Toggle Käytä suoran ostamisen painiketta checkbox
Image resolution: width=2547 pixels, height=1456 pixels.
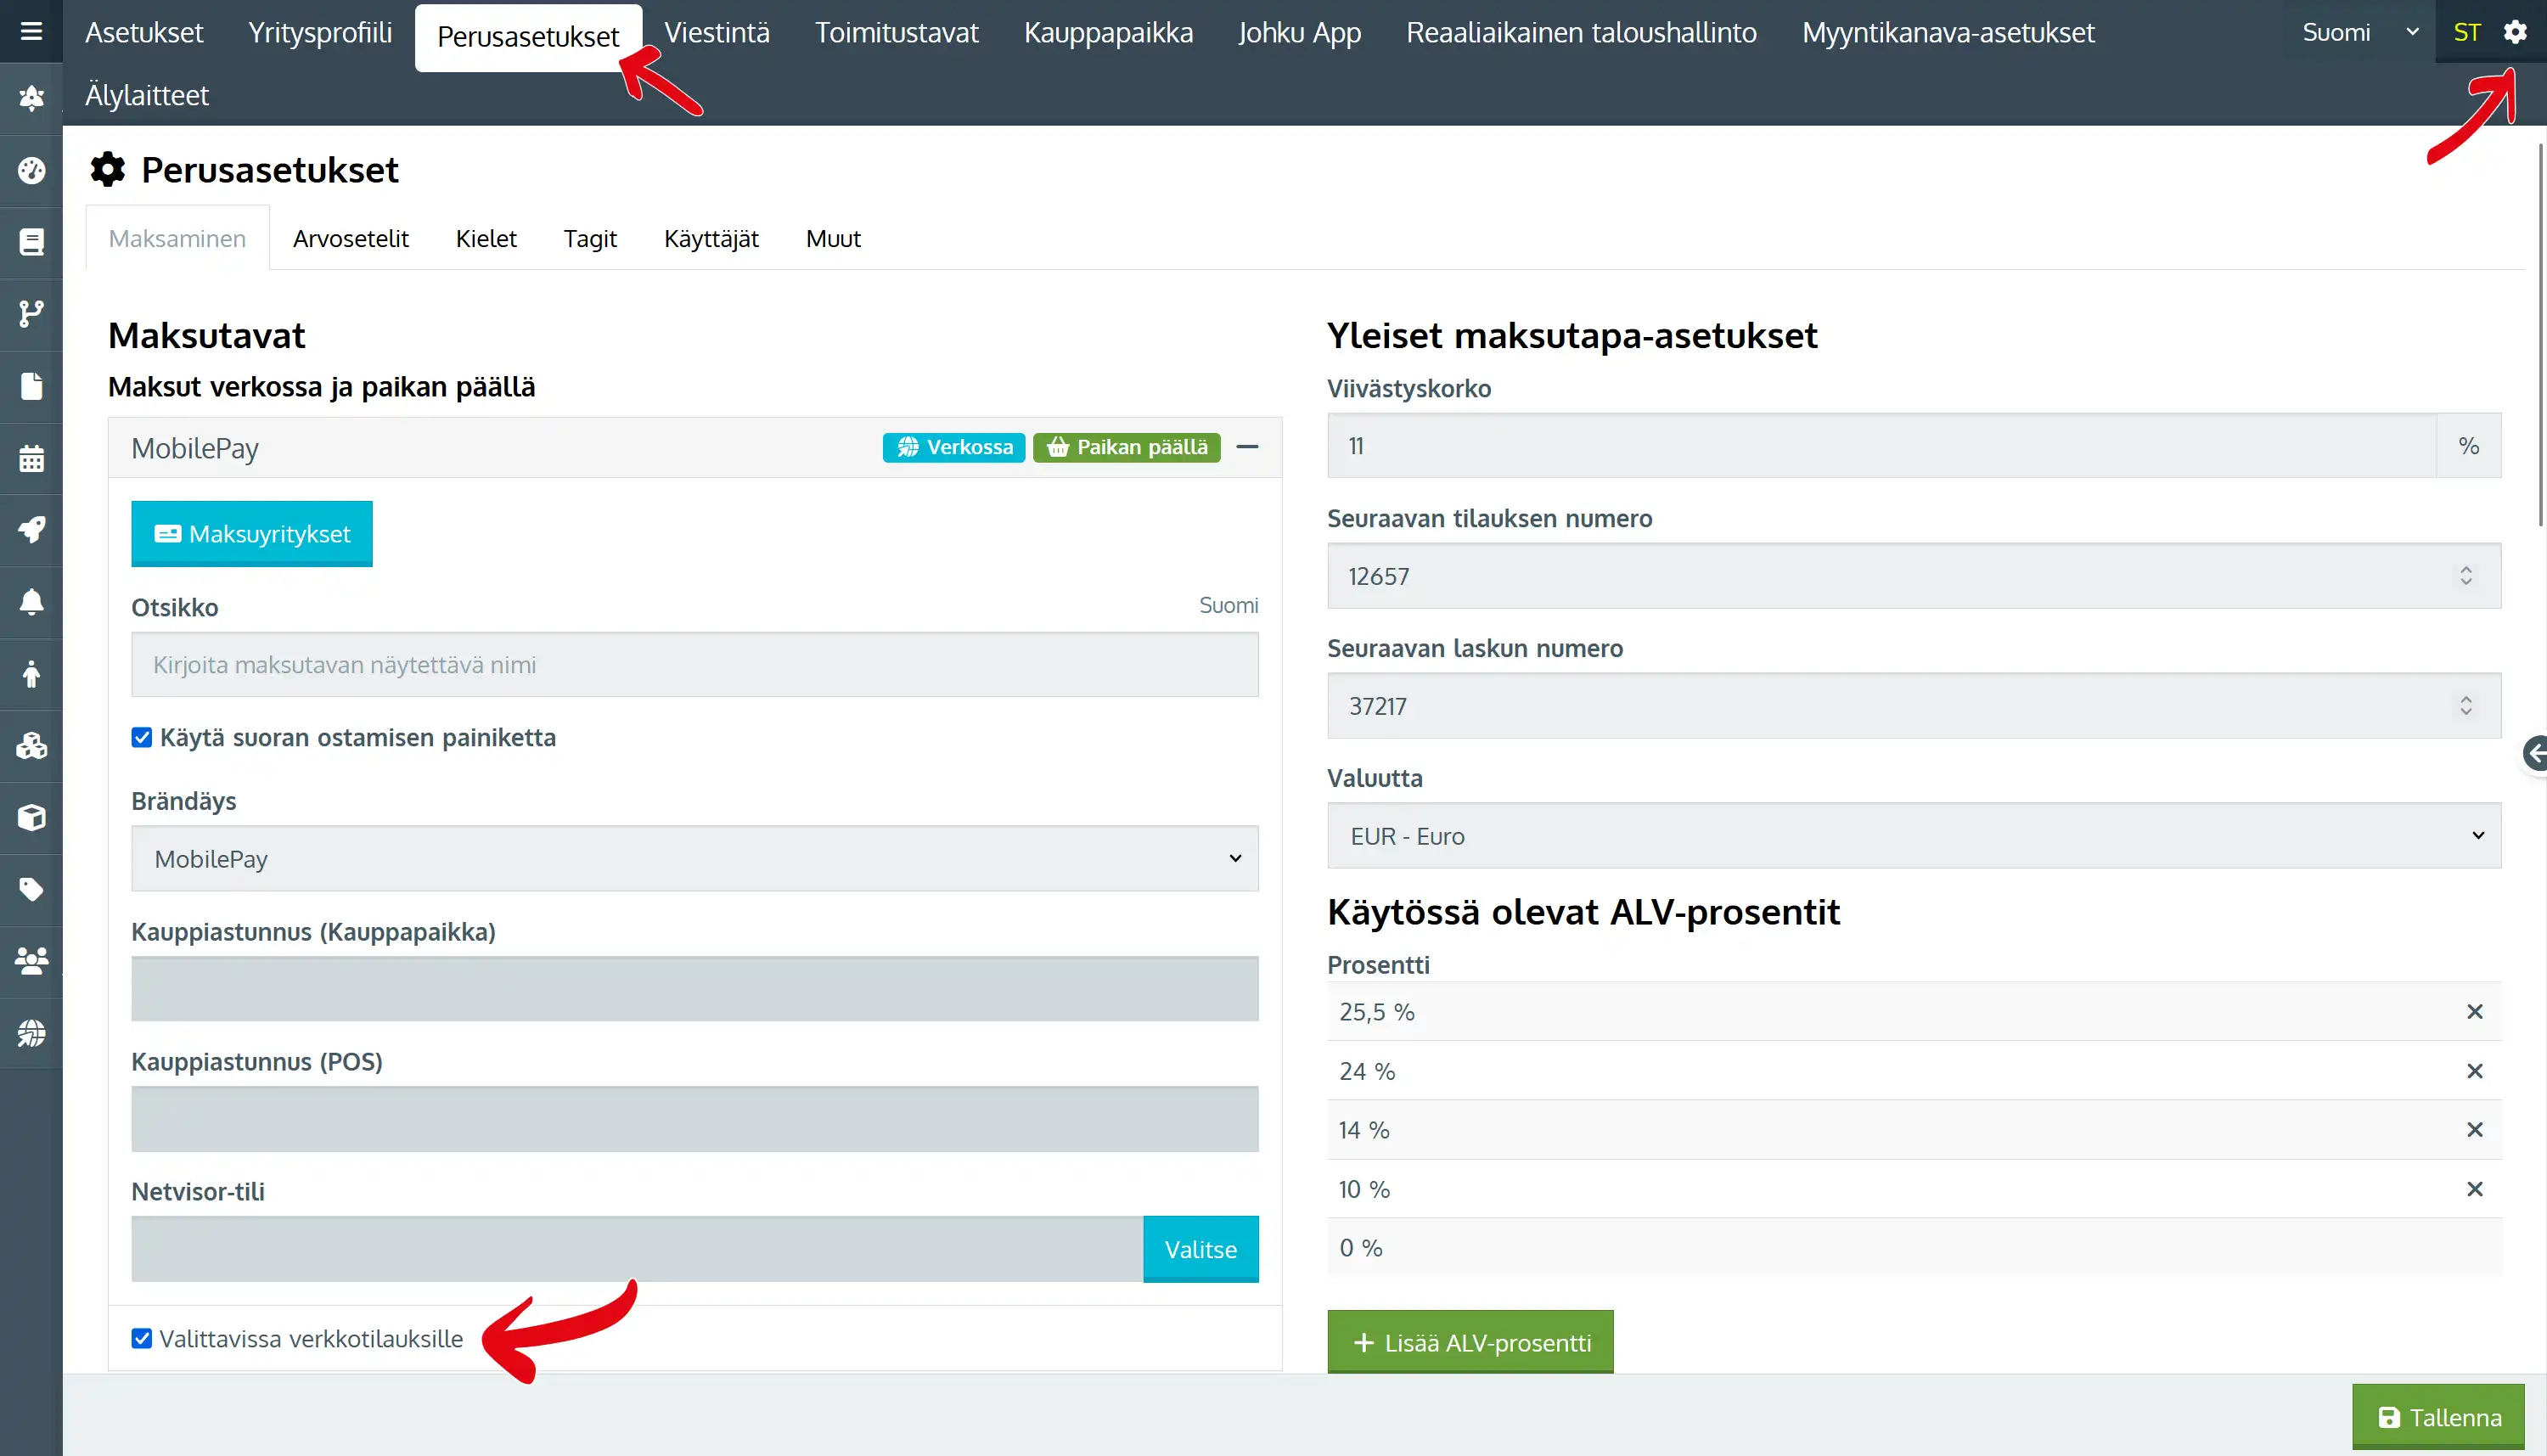coord(142,737)
